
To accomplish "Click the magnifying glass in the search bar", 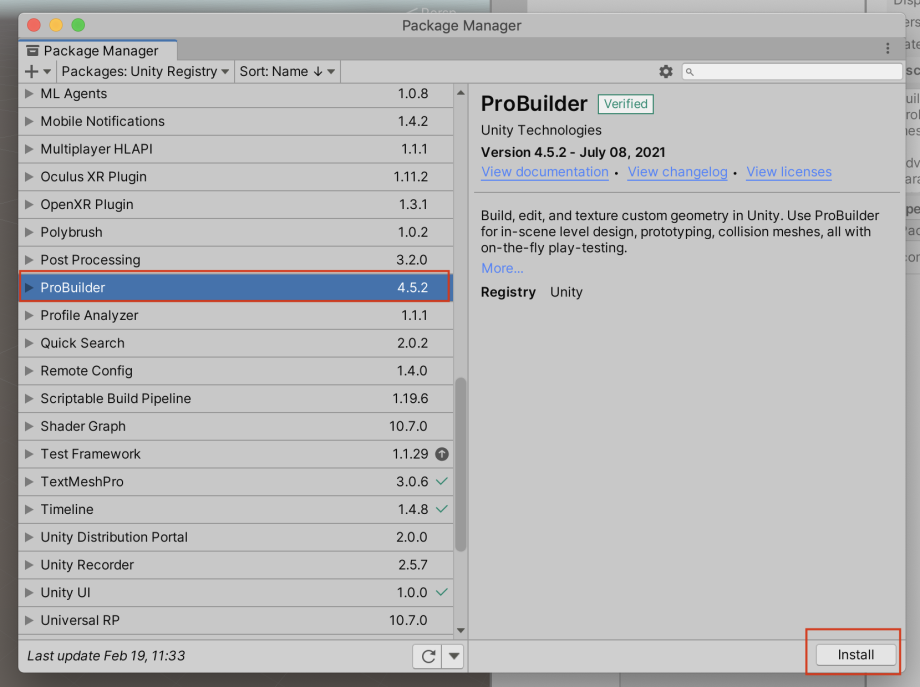I will 689,71.
